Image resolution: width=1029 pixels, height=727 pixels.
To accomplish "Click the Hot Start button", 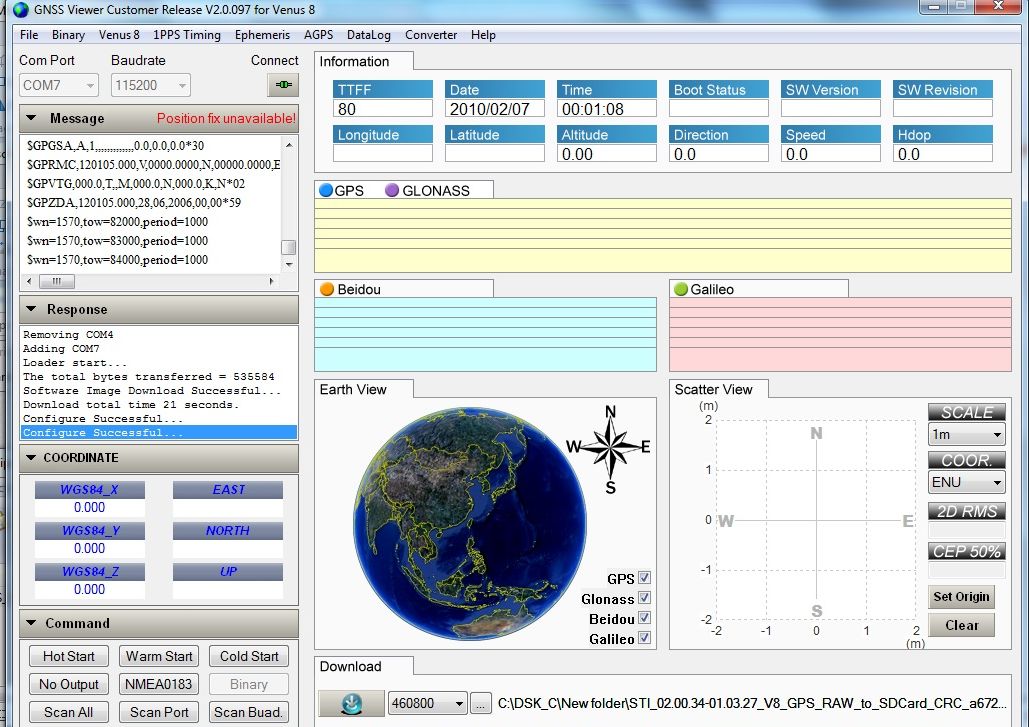I will [69, 656].
